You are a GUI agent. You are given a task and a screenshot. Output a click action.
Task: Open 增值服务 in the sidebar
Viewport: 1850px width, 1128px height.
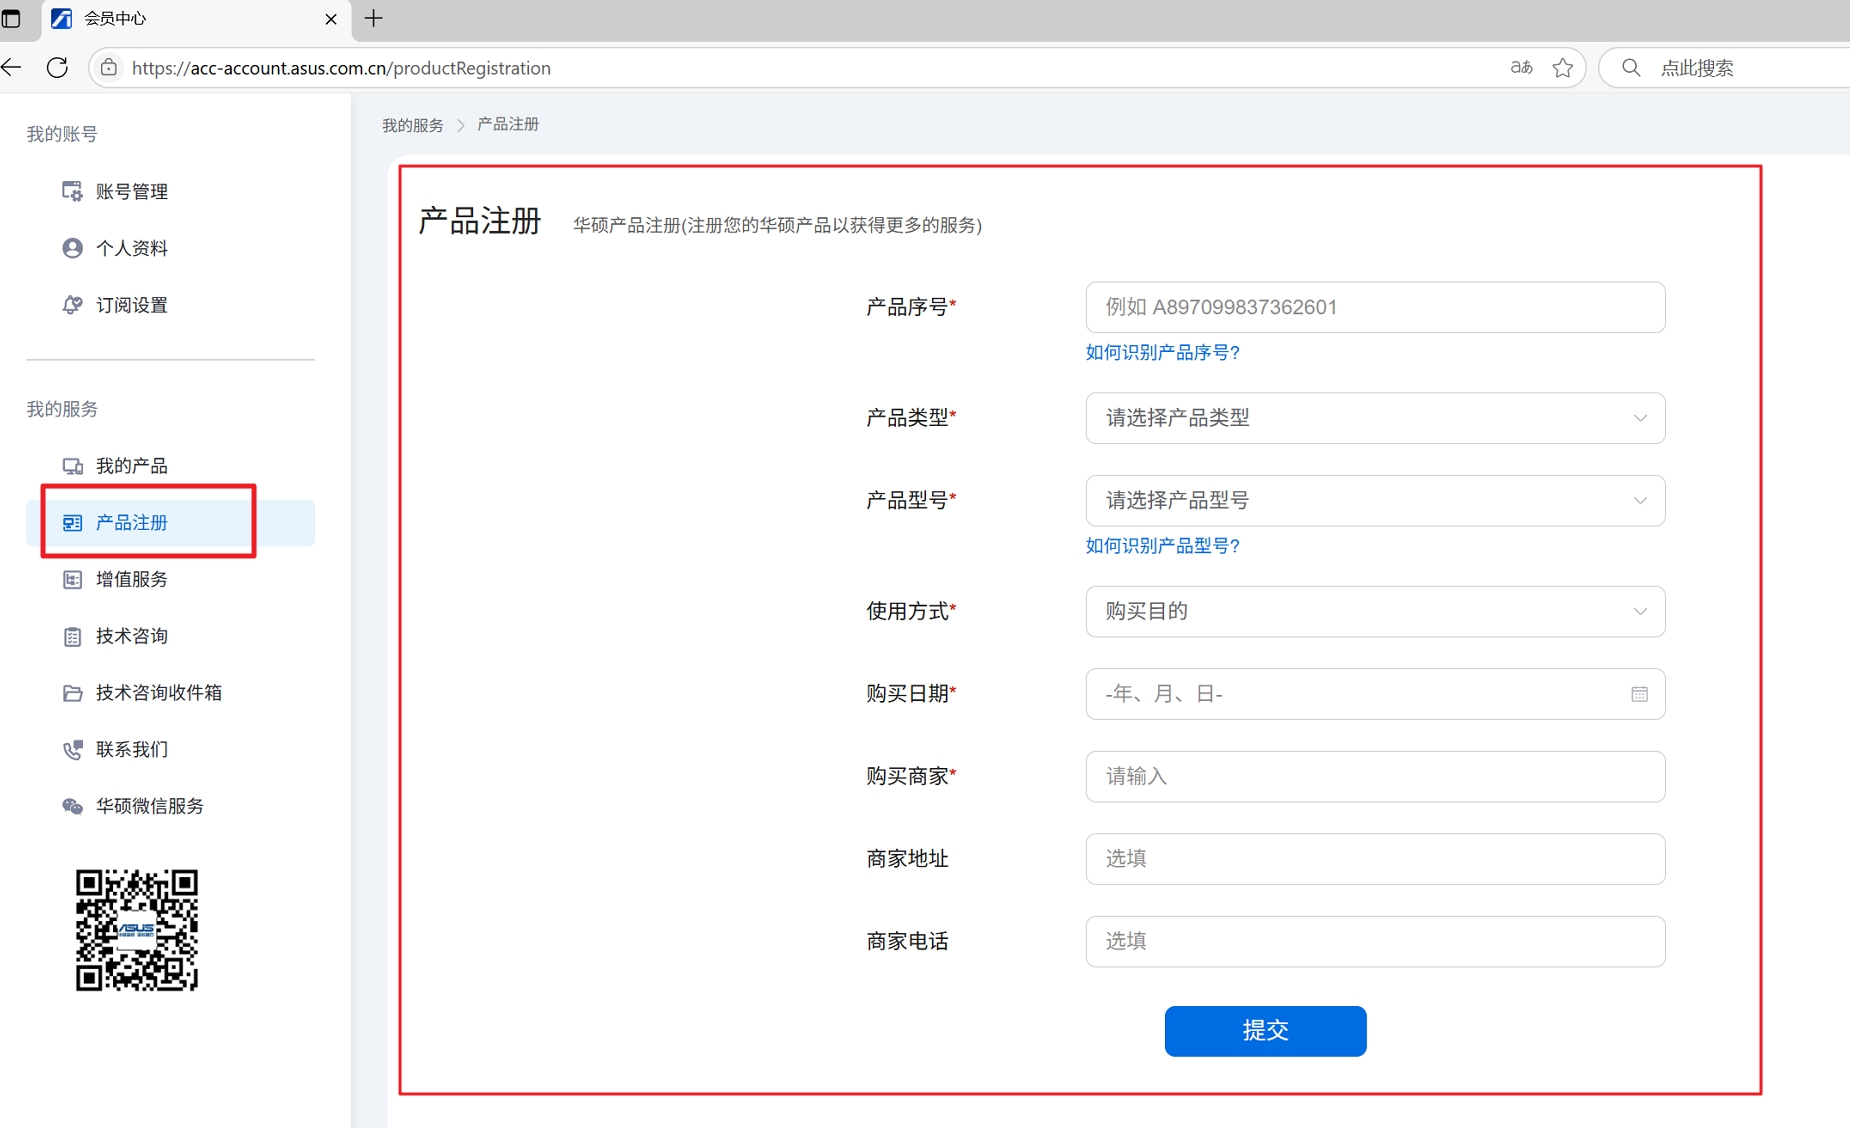131,579
